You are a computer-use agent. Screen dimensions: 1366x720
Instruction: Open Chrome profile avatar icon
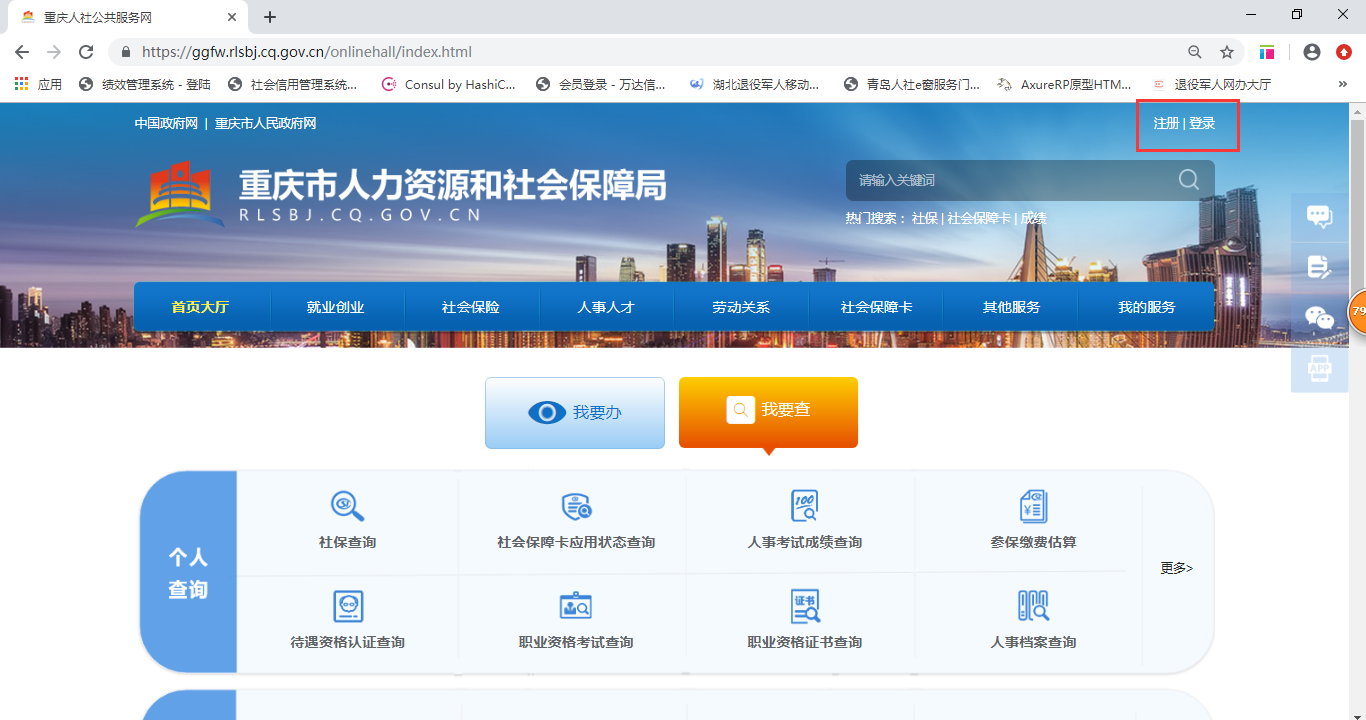[1312, 52]
